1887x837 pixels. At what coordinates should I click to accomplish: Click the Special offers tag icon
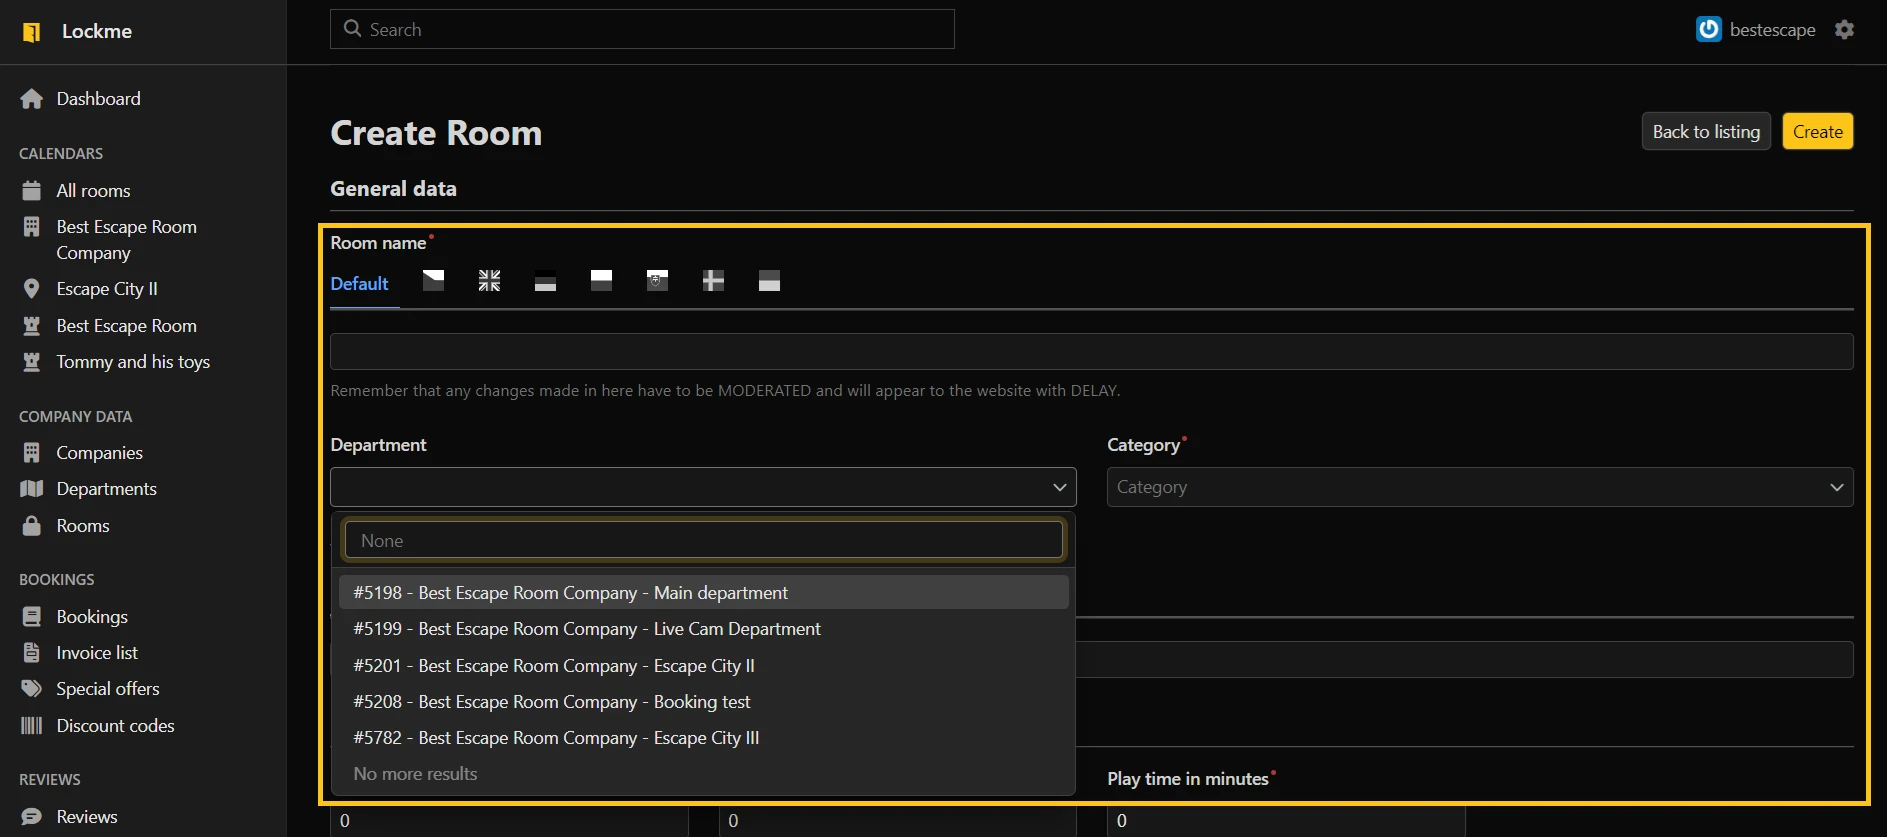click(x=32, y=689)
